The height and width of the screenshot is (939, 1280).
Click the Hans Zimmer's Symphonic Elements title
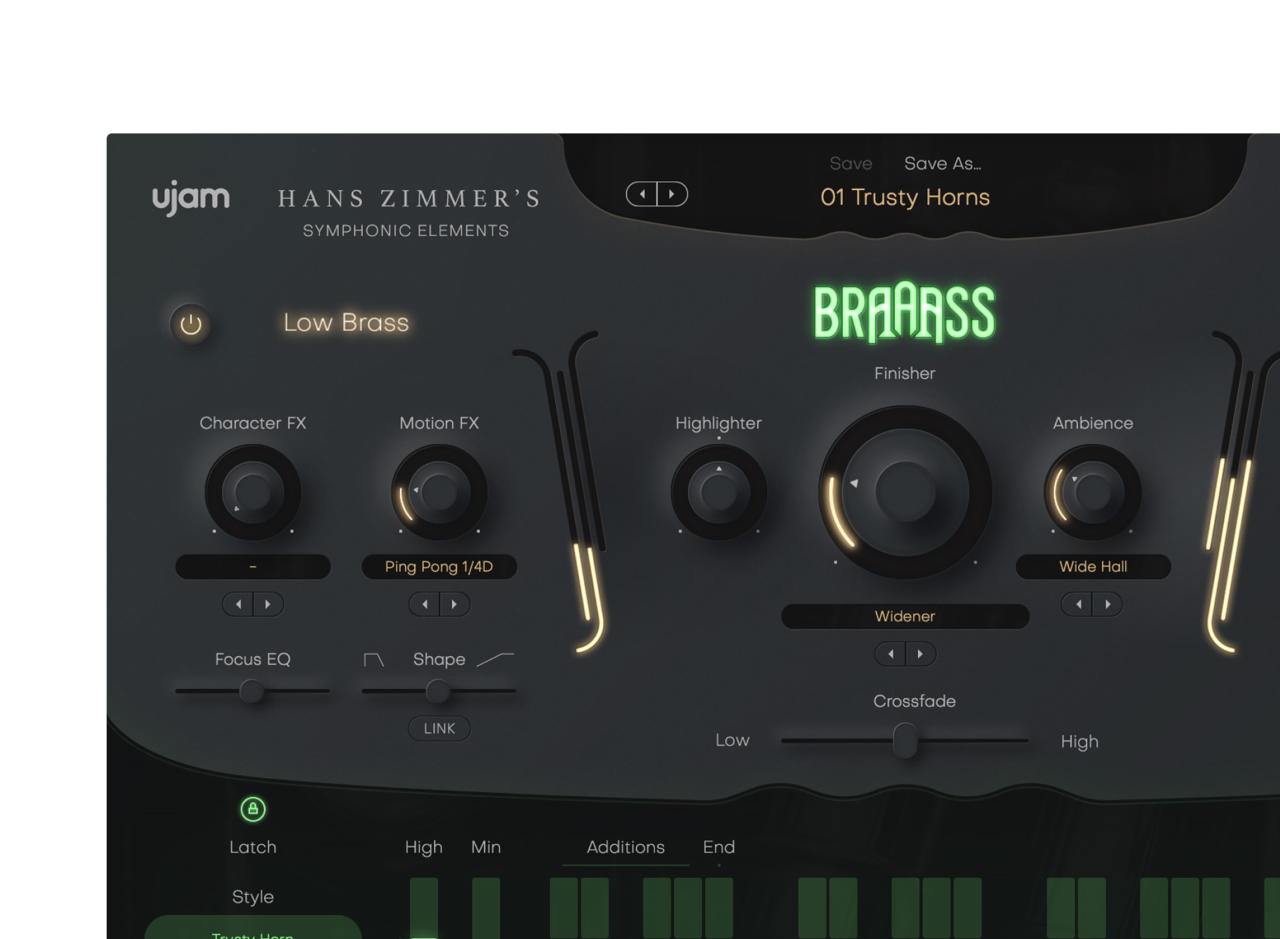pyautogui.click(x=408, y=213)
